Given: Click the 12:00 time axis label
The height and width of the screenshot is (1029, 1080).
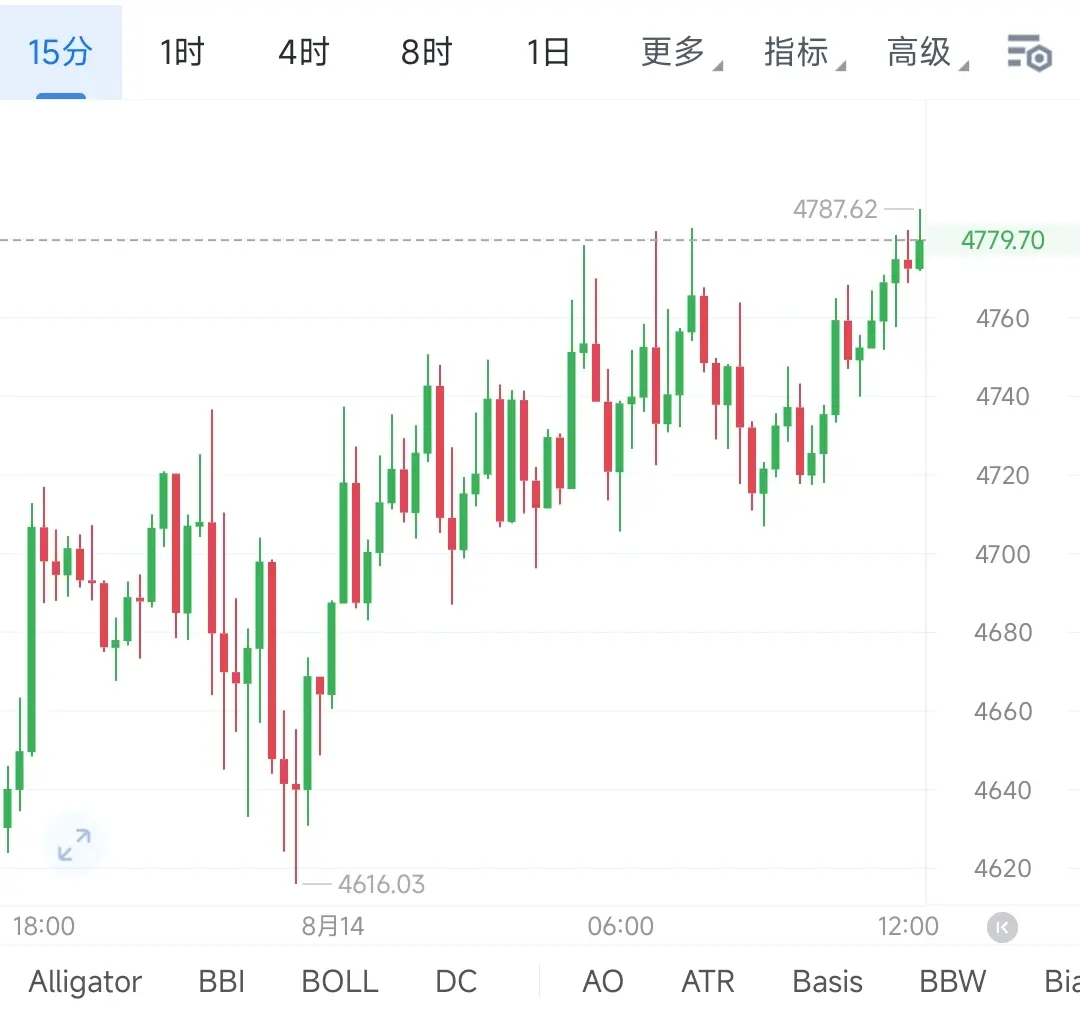Looking at the screenshot, I should [x=908, y=926].
